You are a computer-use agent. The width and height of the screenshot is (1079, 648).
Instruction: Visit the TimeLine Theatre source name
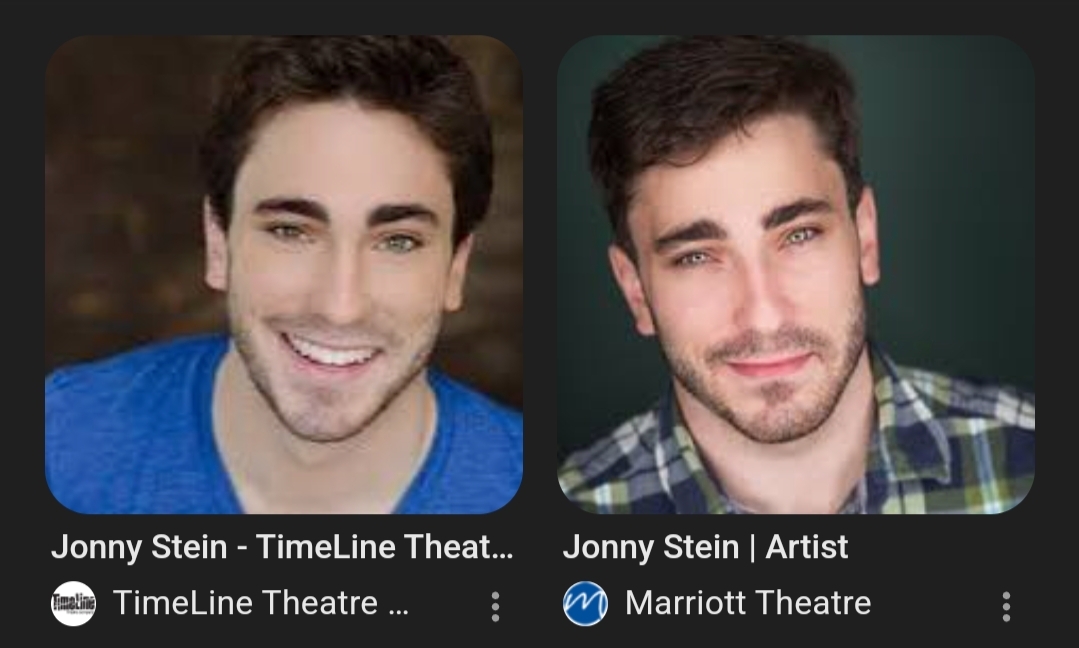(261, 603)
